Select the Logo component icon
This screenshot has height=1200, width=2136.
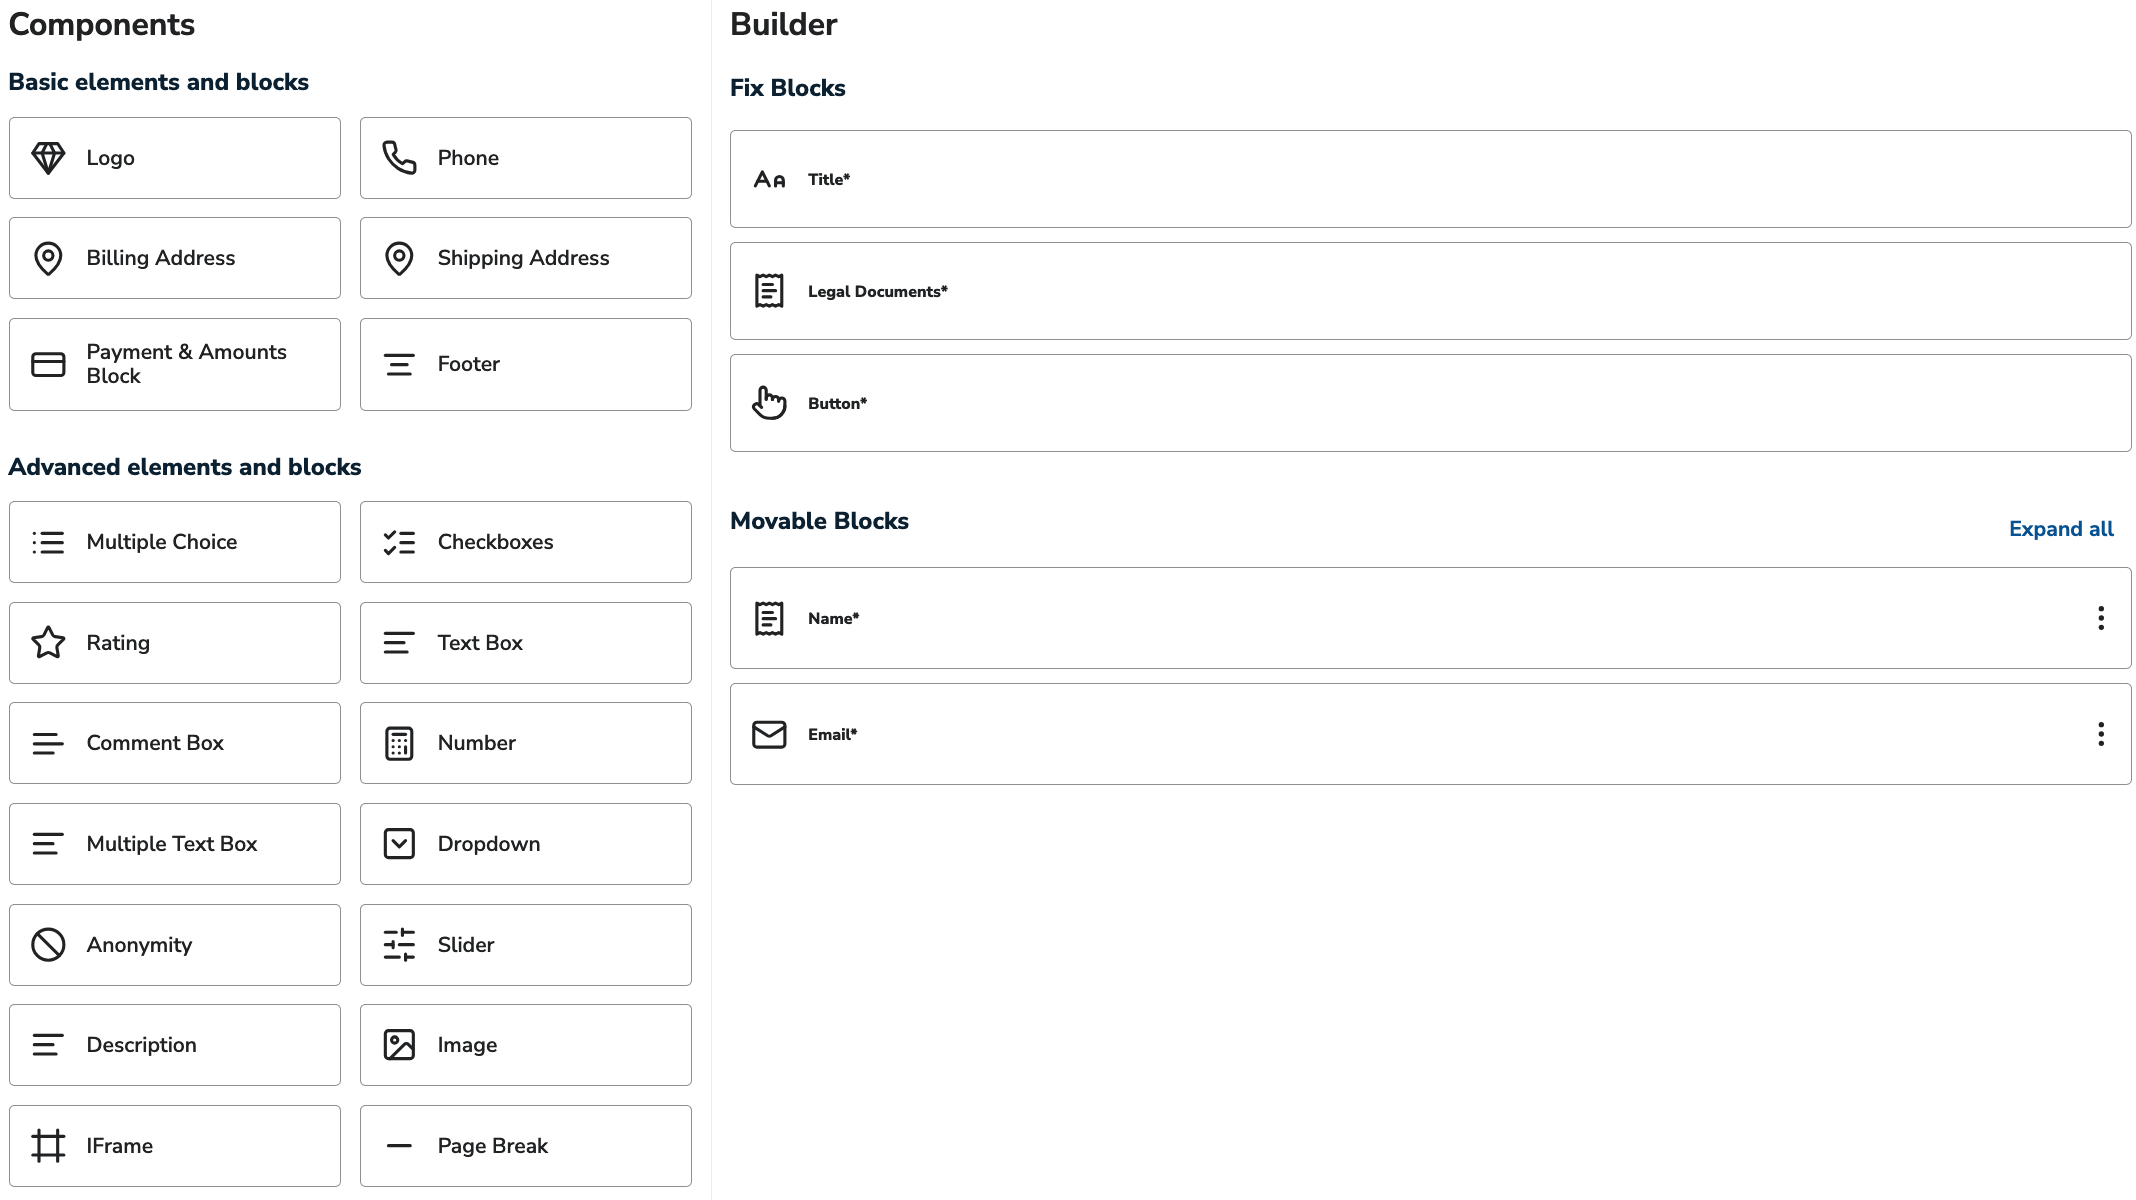coord(49,157)
